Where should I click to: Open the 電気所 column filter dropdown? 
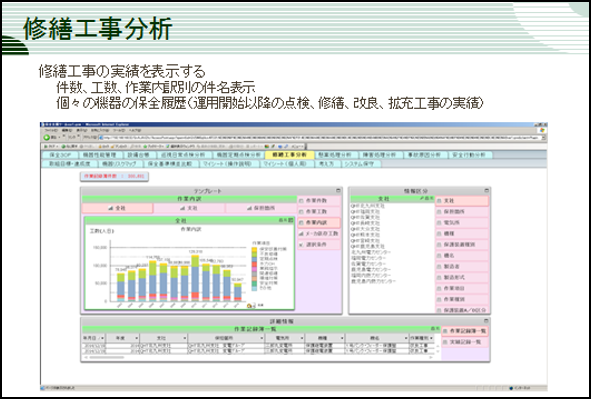pyautogui.click(x=302, y=338)
